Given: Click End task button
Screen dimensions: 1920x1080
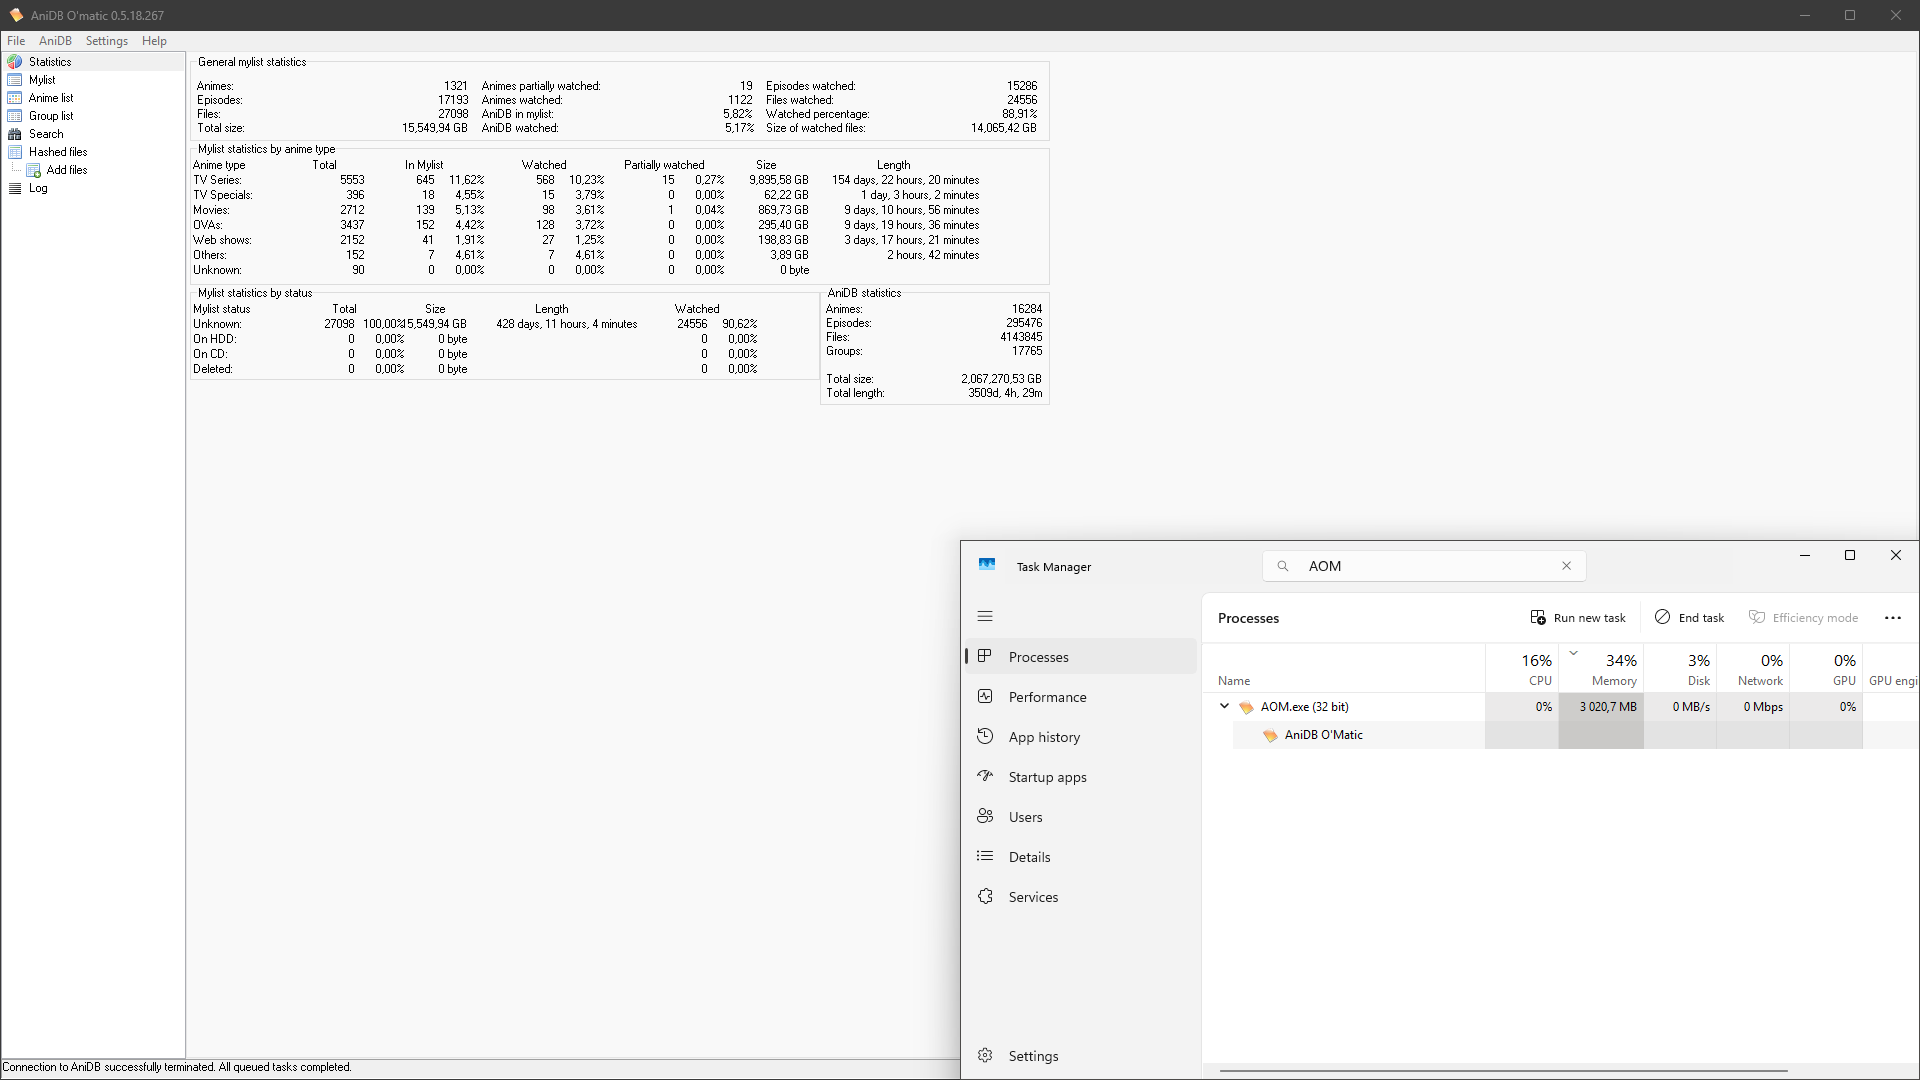Looking at the screenshot, I should point(1690,618).
